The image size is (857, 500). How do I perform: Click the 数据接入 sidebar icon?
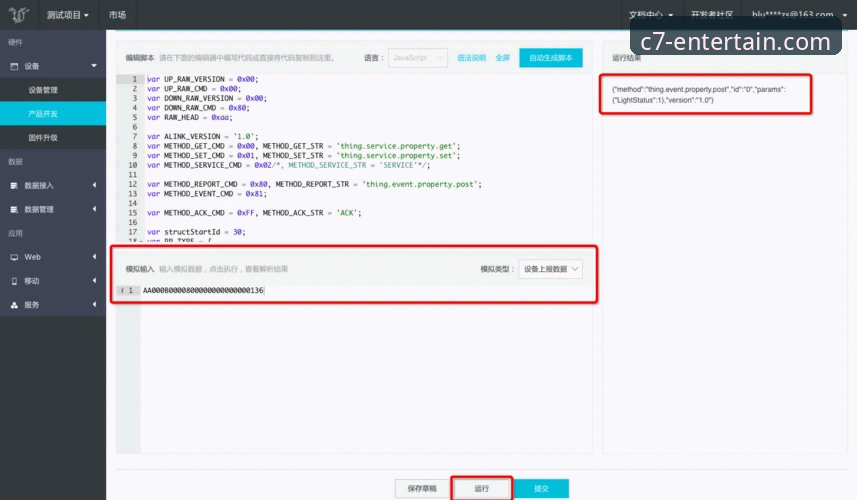pyautogui.click(x=14, y=186)
